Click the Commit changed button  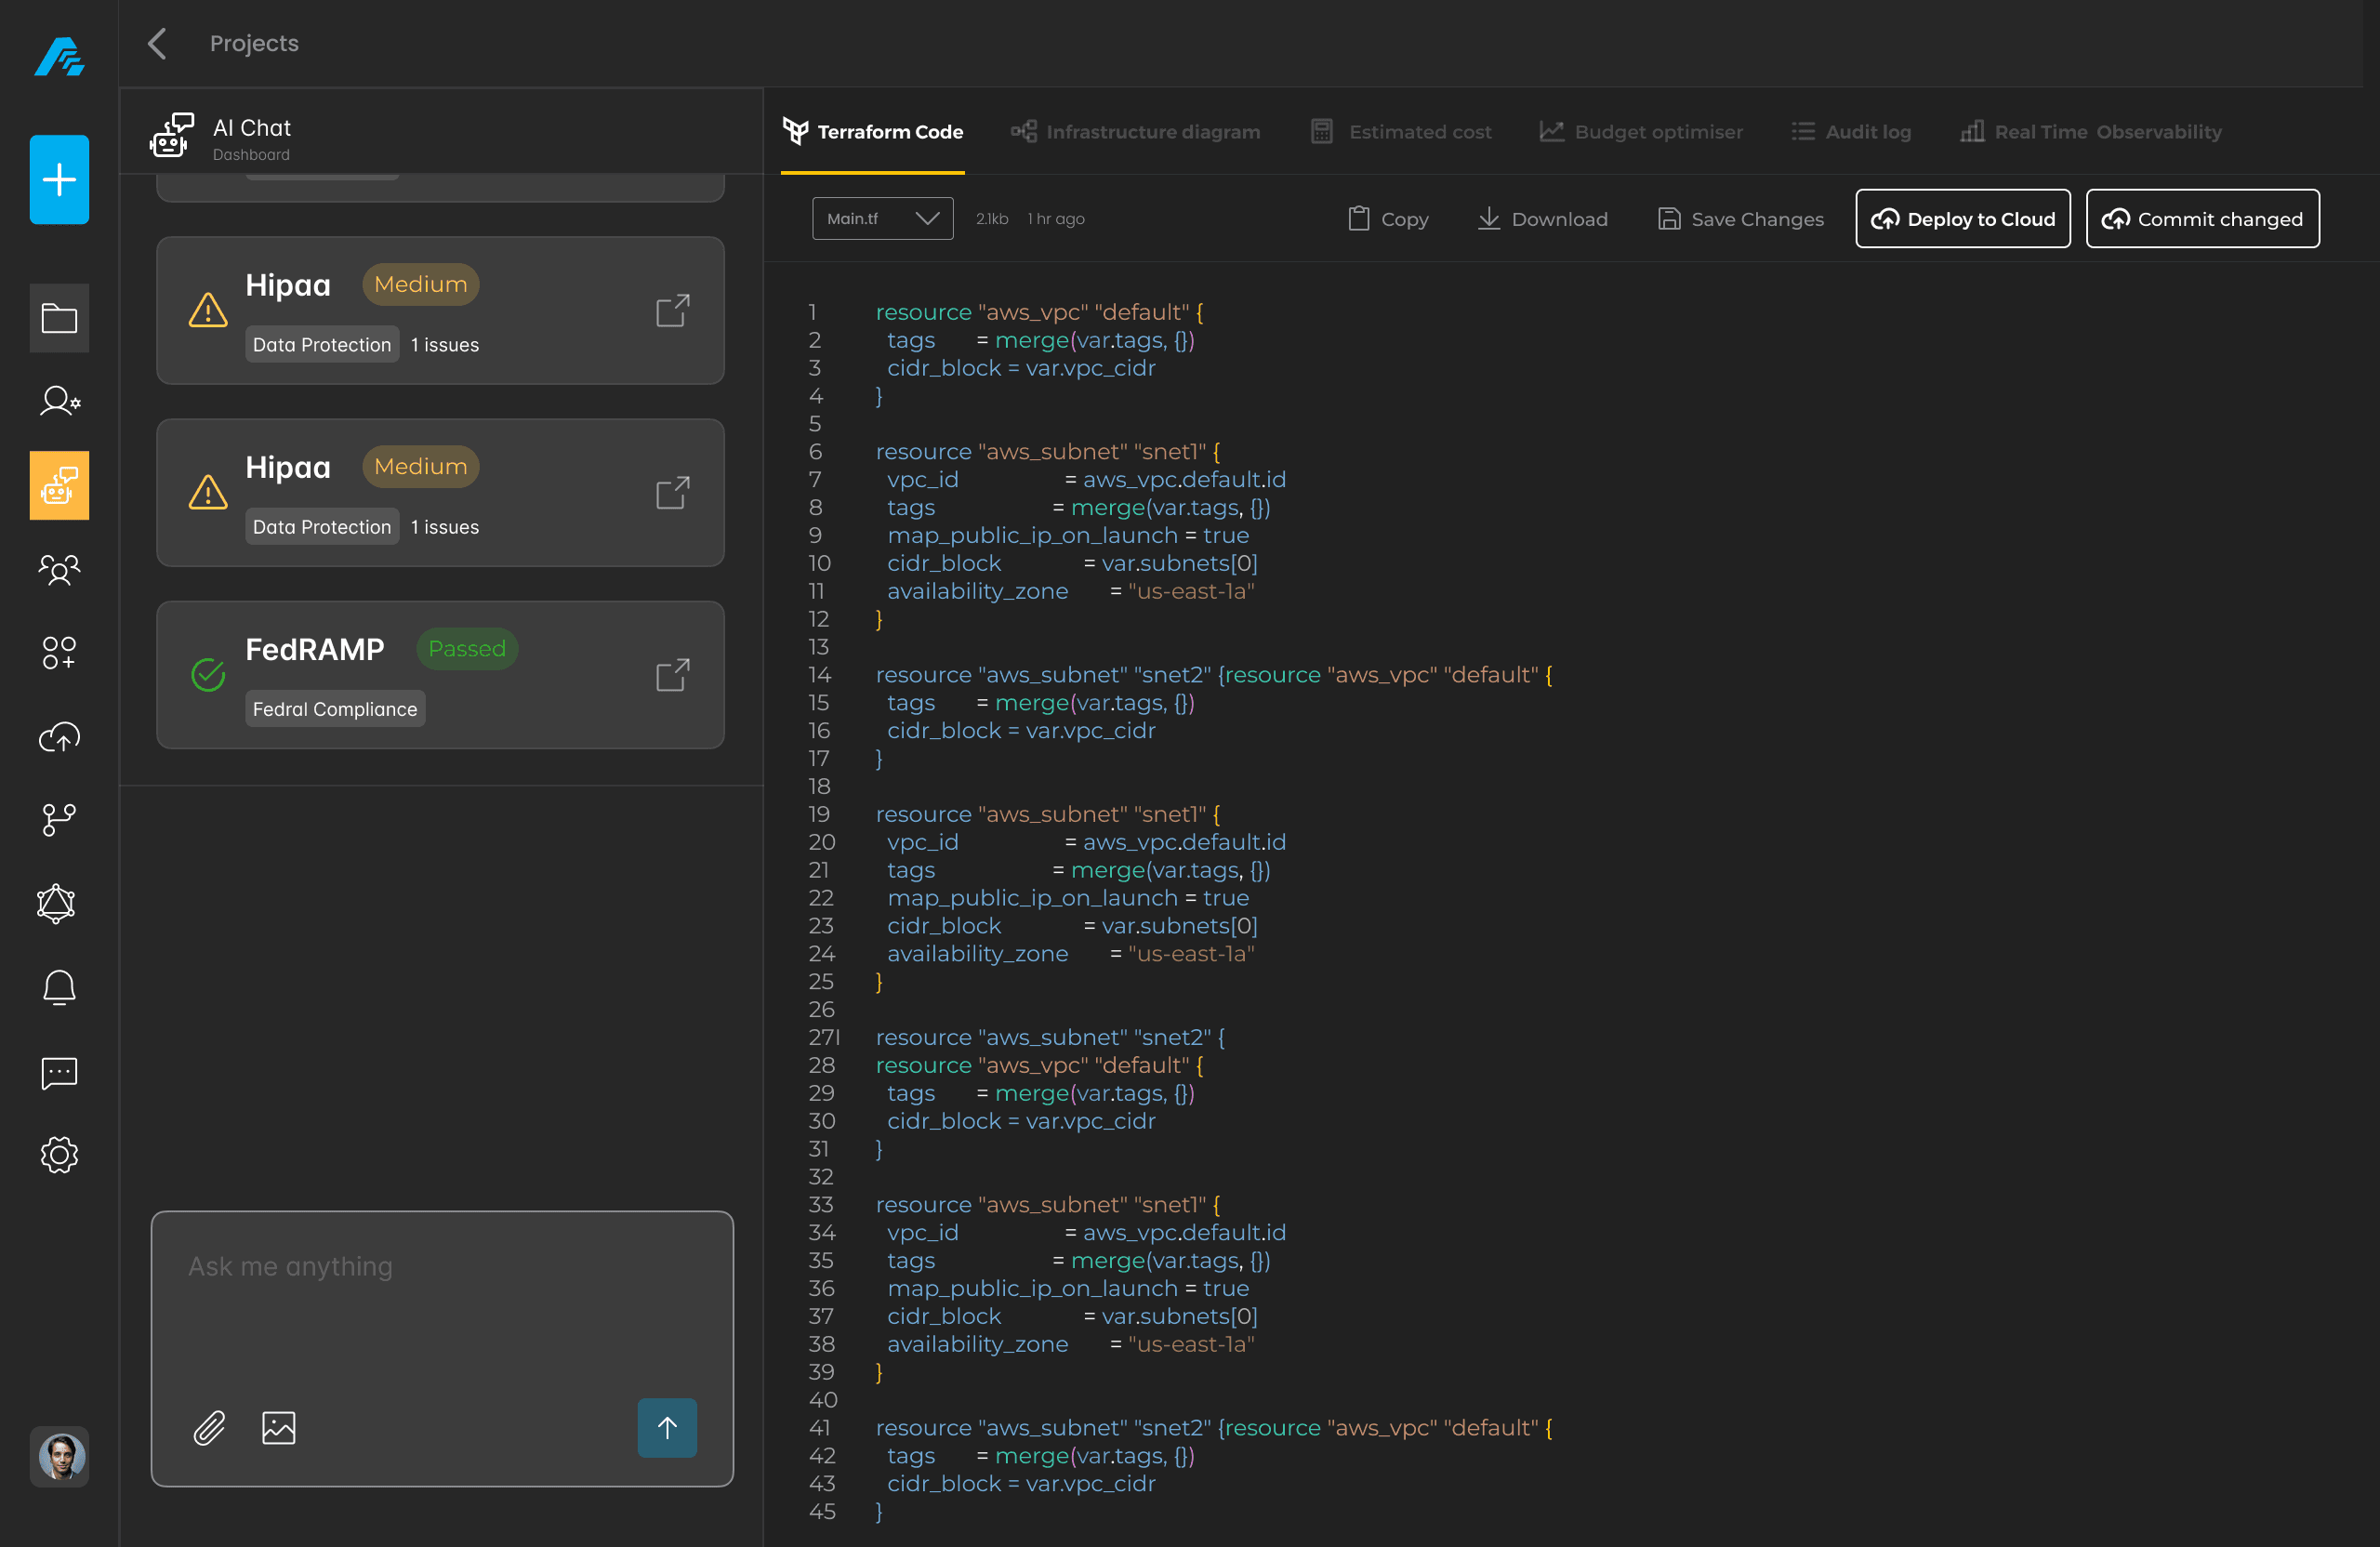pyautogui.click(x=2202, y=218)
